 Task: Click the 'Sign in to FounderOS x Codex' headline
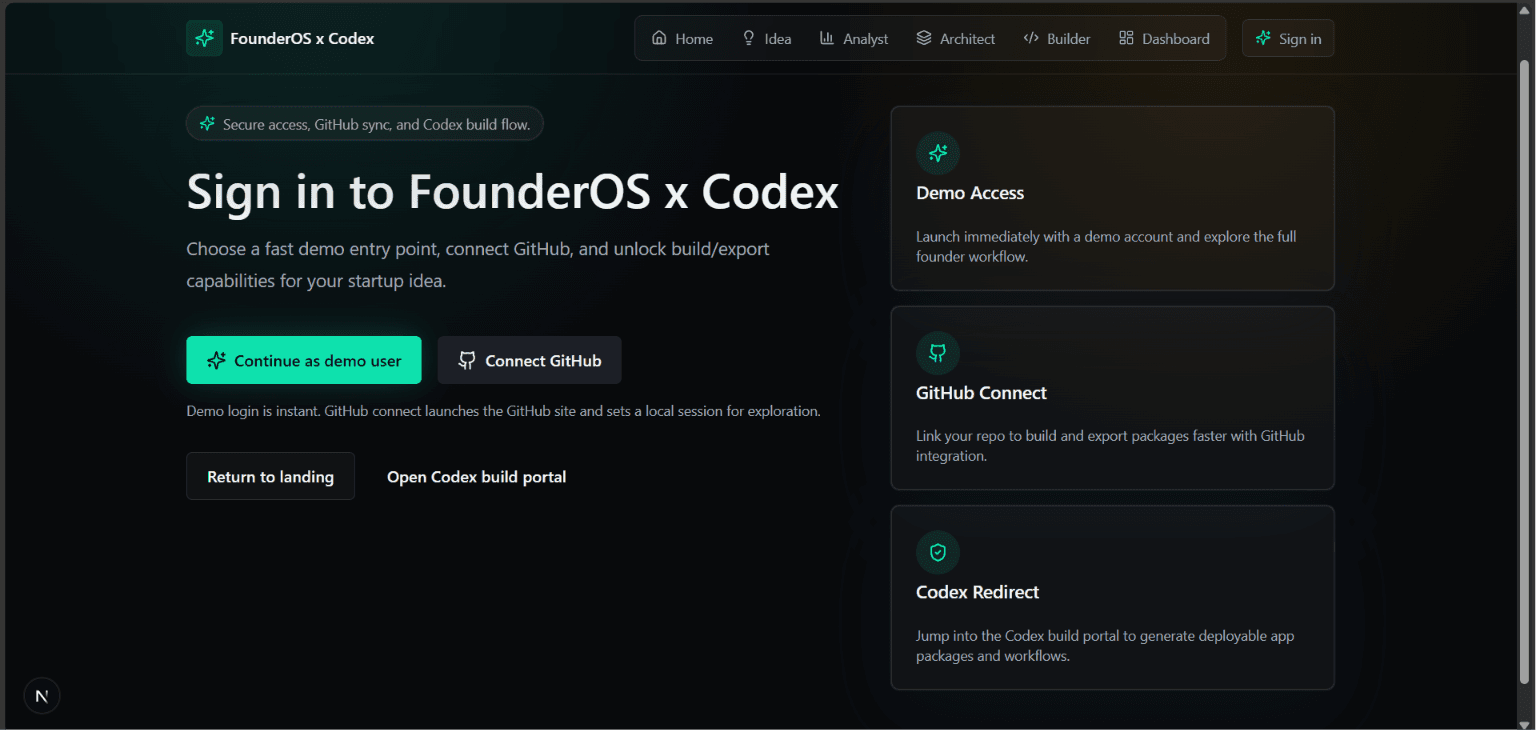(x=512, y=191)
